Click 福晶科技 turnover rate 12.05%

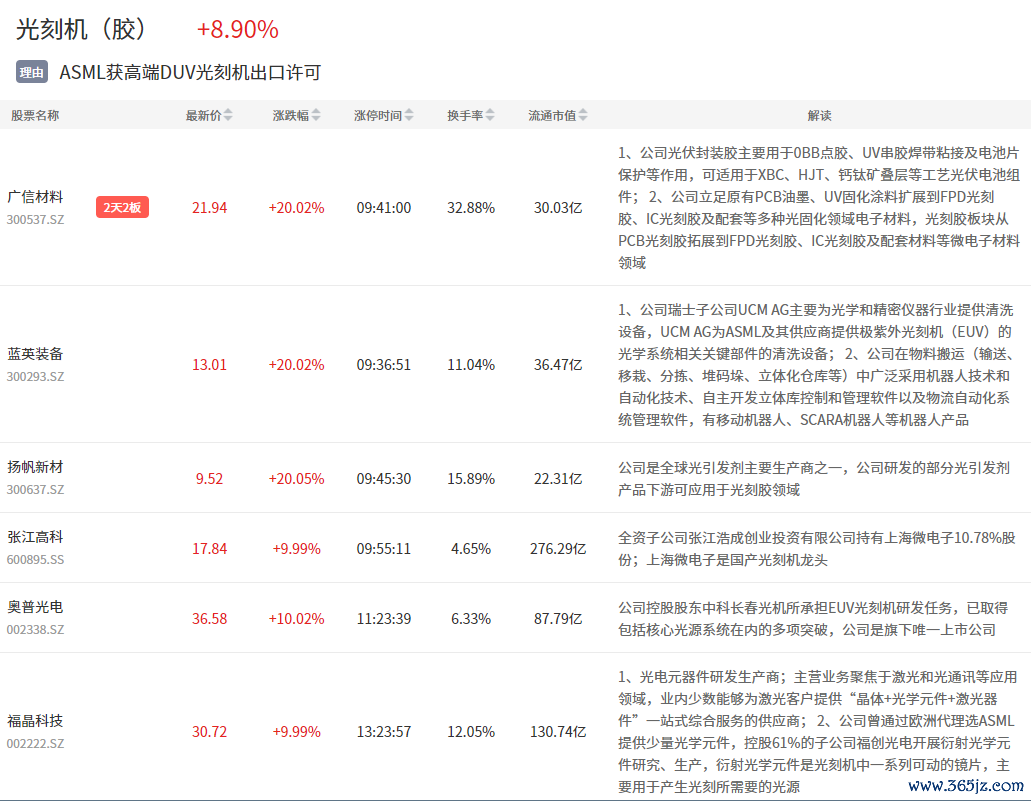click(x=471, y=732)
